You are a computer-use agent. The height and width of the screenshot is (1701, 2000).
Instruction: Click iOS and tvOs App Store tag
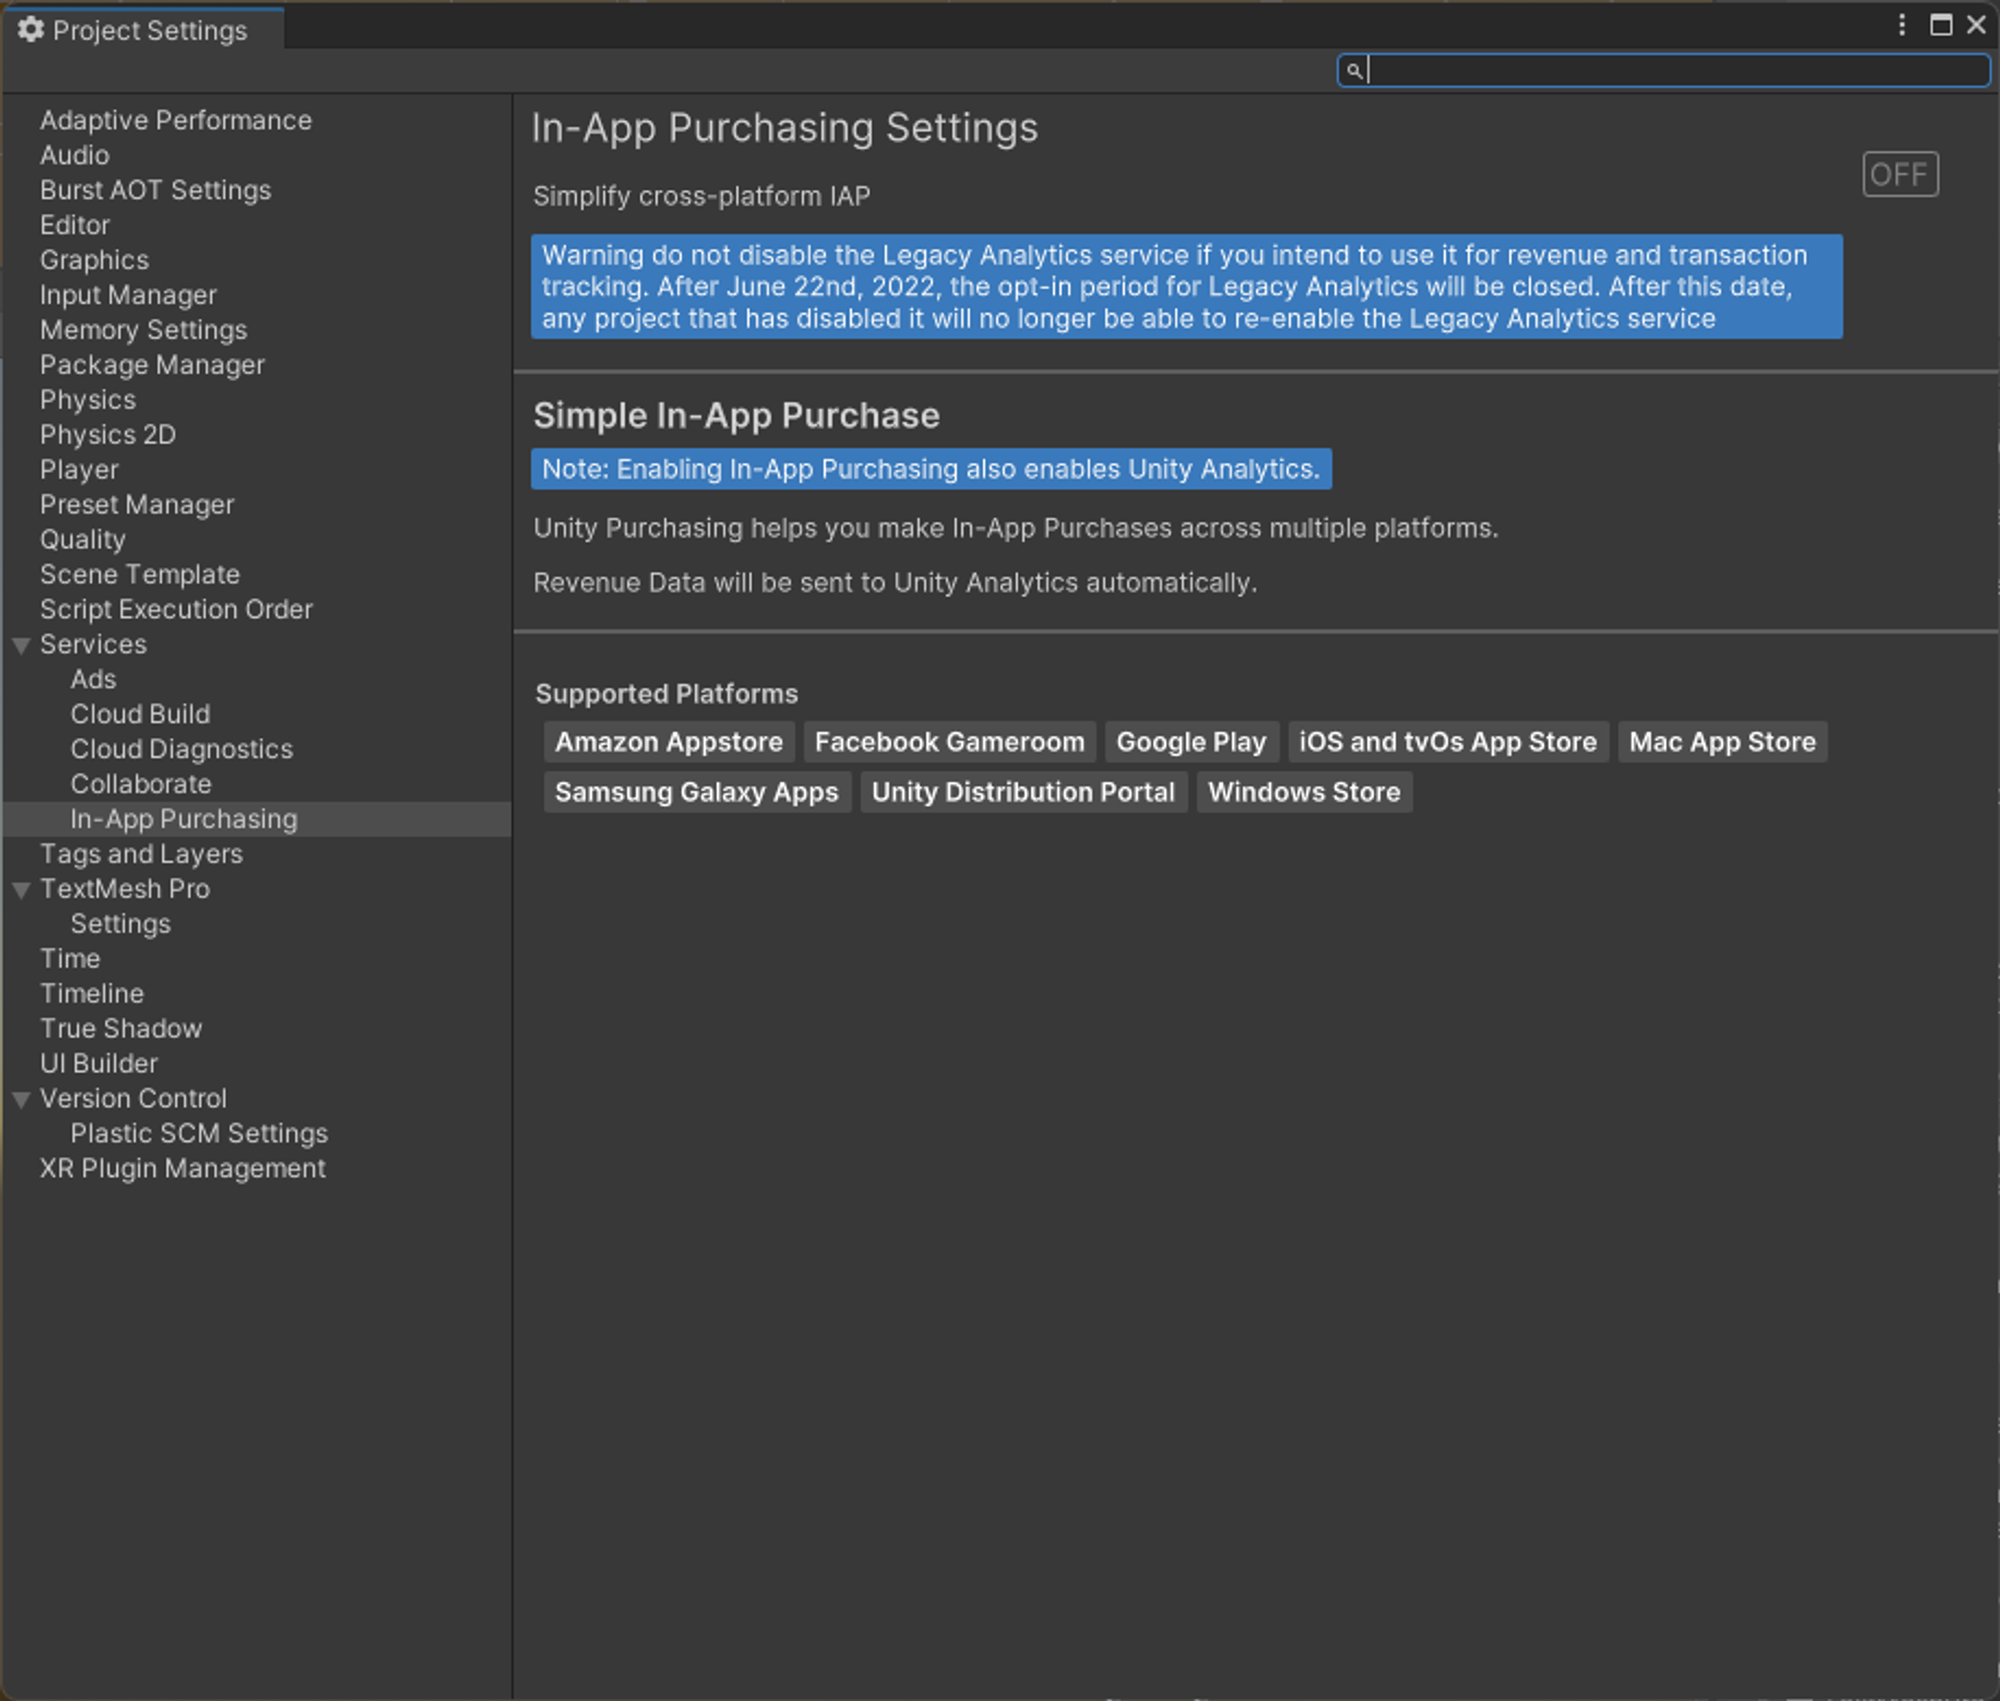coord(1448,743)
